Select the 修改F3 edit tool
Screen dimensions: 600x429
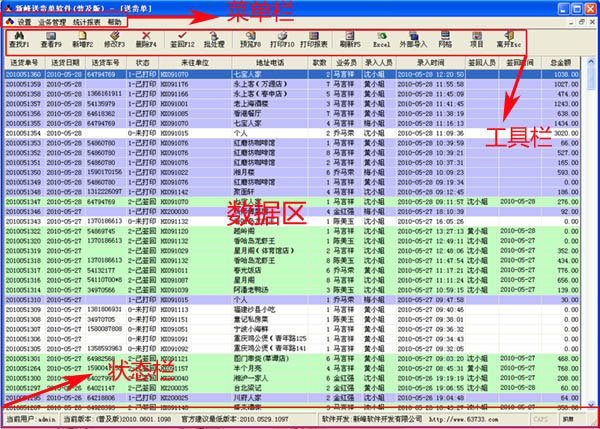pos(114,40)
